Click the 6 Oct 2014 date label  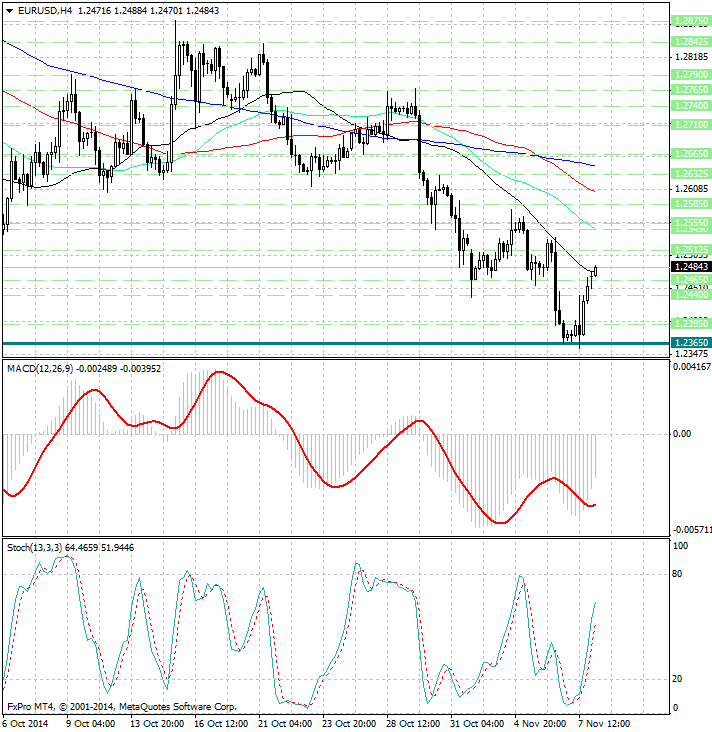[26, 723]
